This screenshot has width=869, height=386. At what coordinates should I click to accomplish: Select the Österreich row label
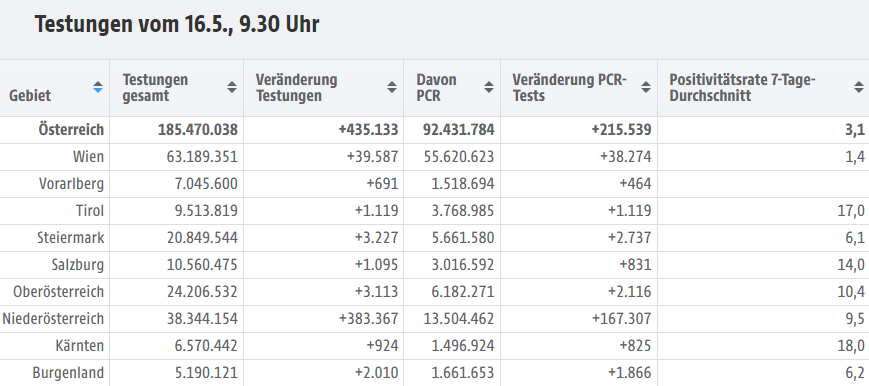pyautogui.click(x=71, y=130)
